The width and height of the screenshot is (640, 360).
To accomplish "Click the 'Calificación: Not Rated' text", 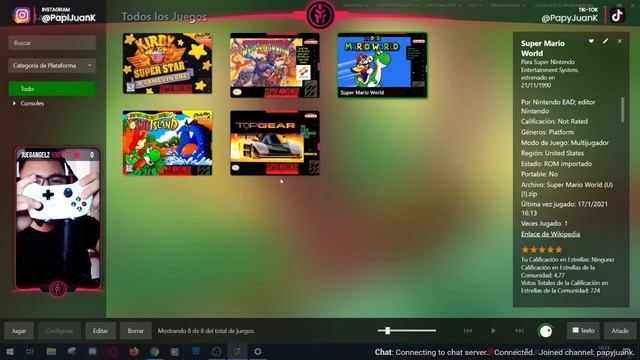I will (x=554, y=121).
